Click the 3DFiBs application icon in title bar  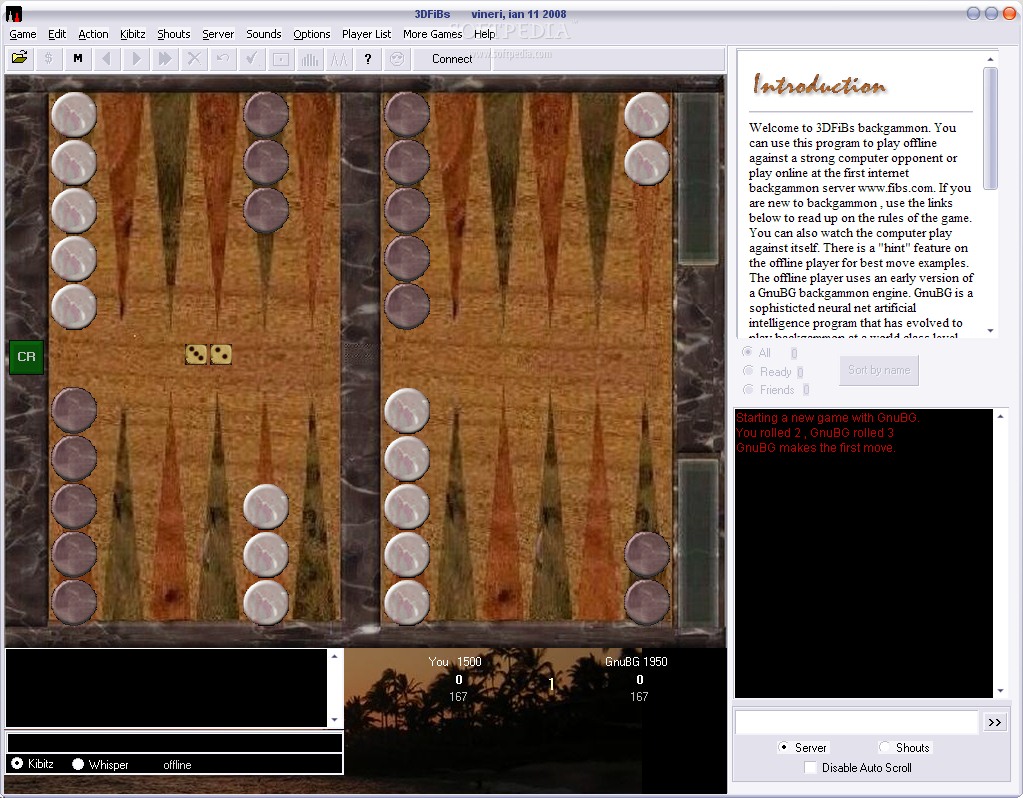13,13
